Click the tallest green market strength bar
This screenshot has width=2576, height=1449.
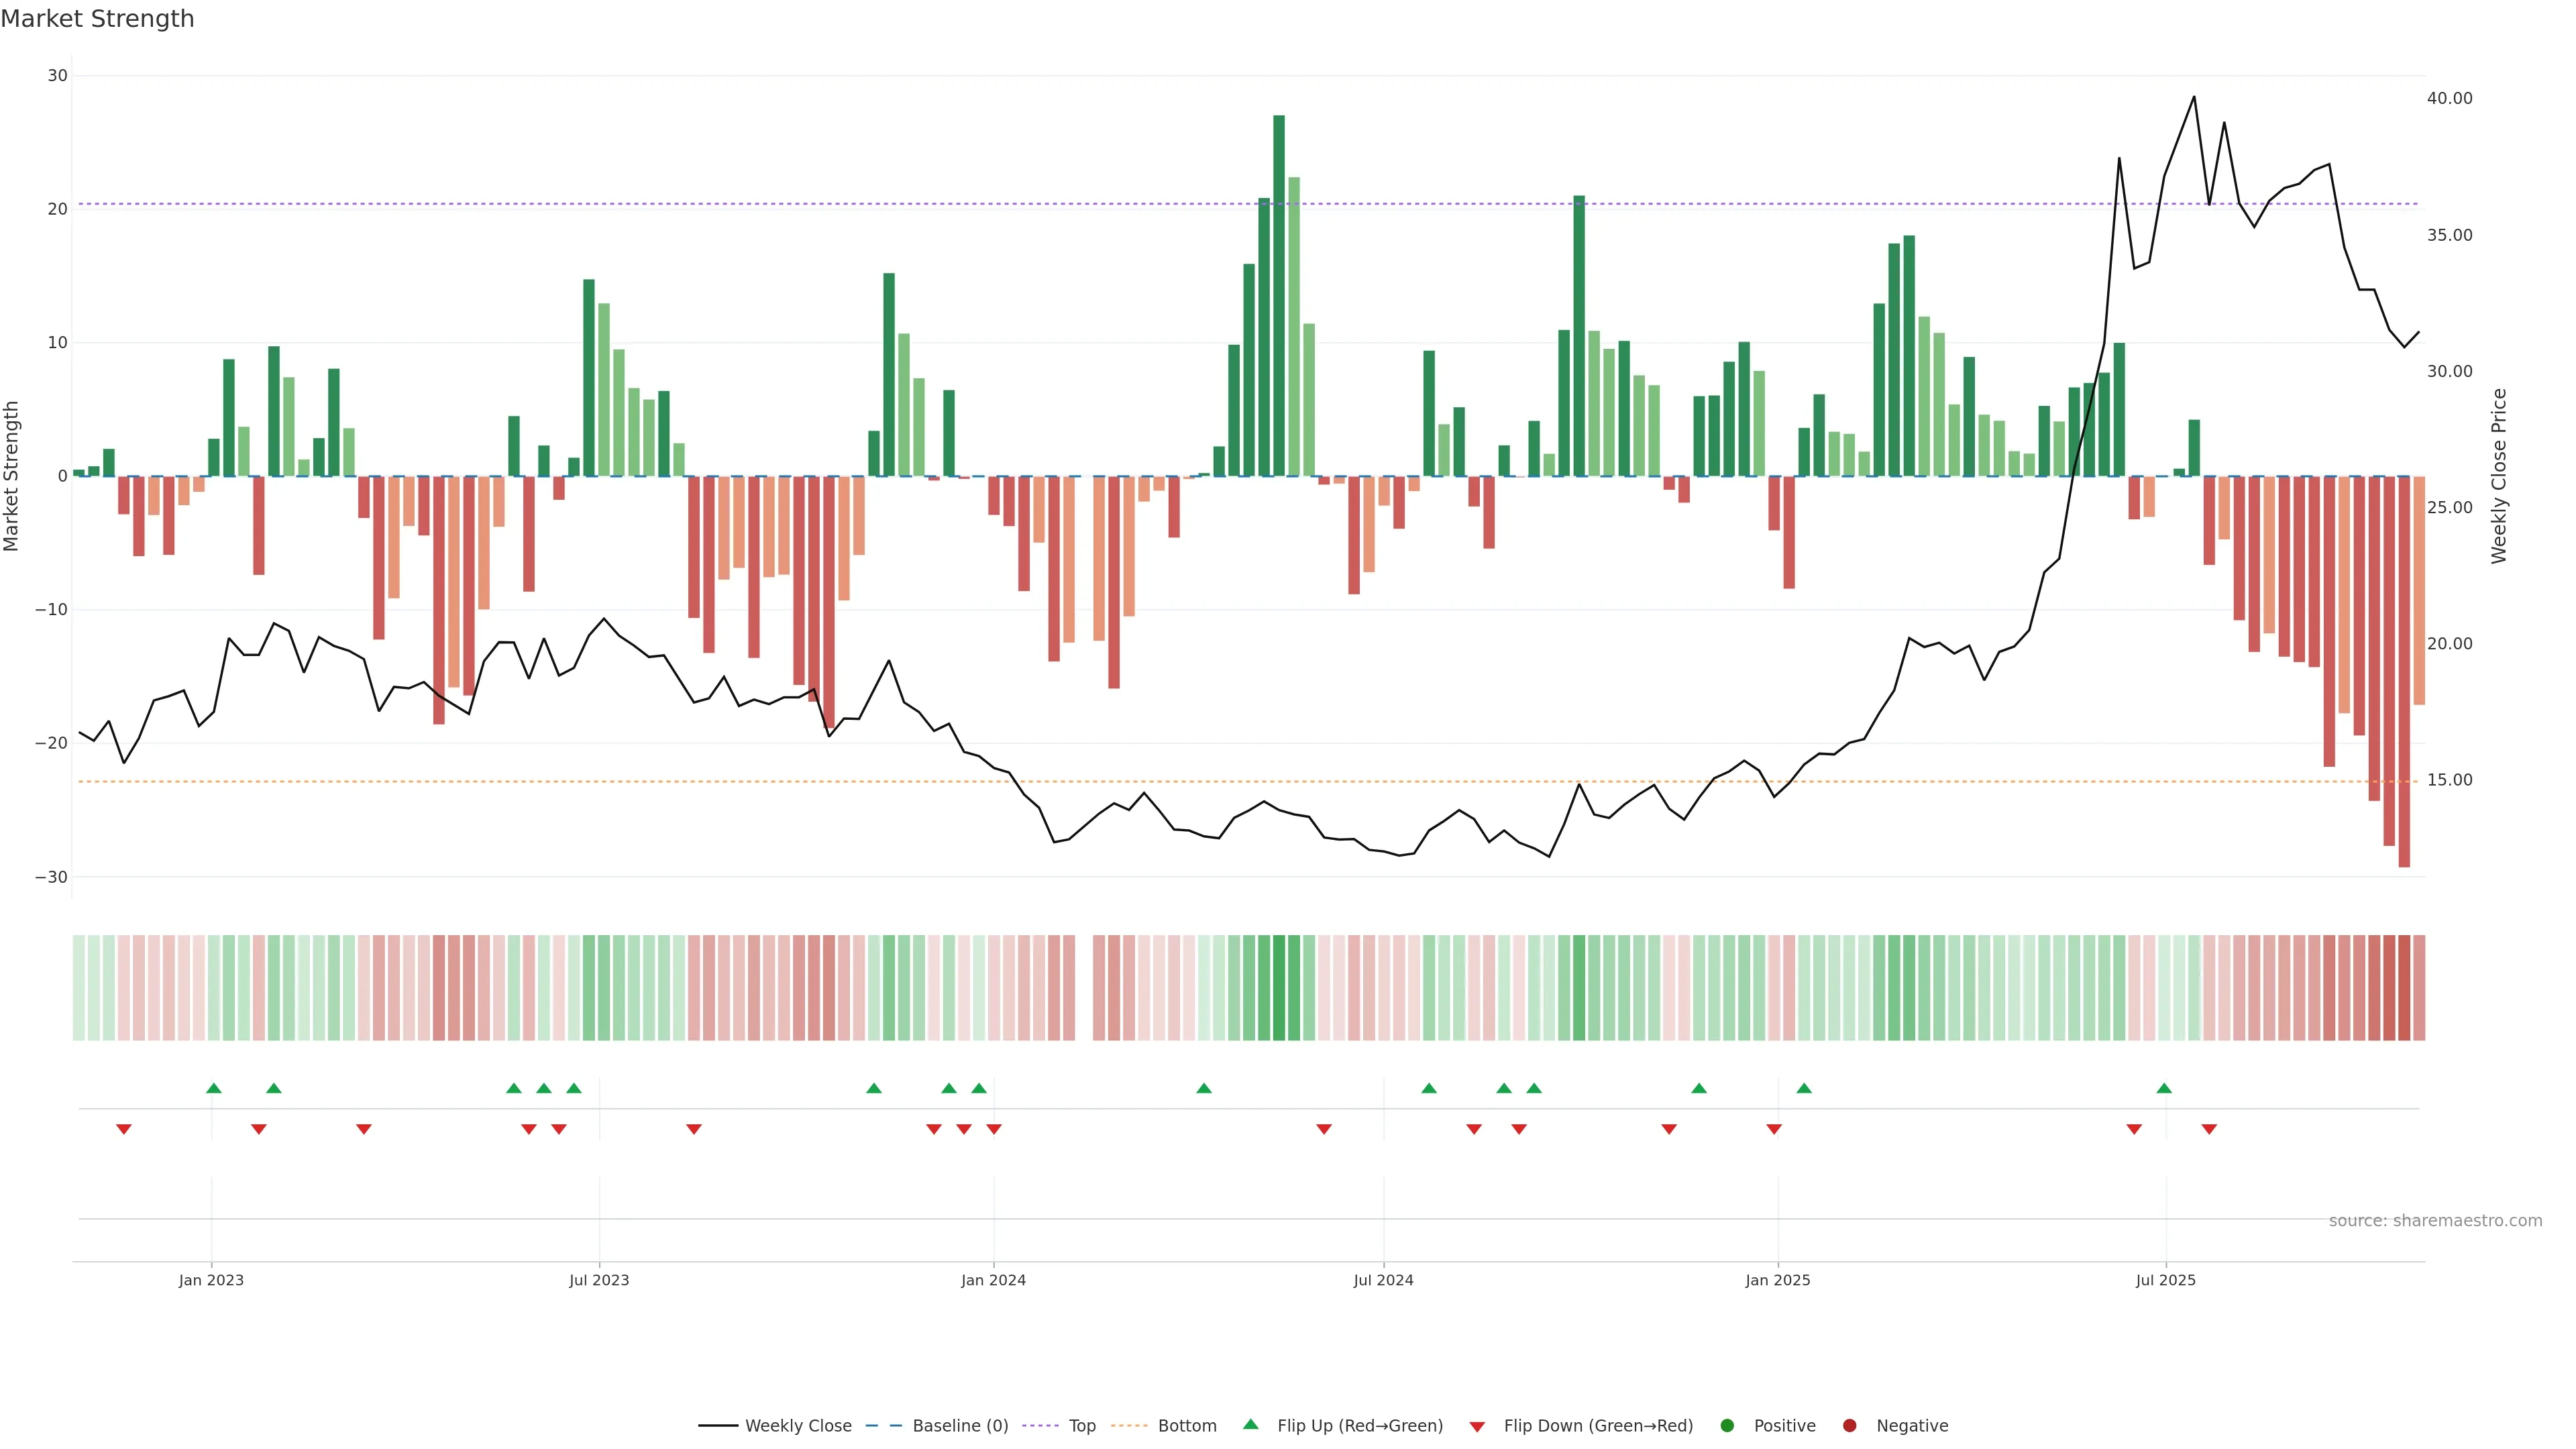(x=1279, y=295)
